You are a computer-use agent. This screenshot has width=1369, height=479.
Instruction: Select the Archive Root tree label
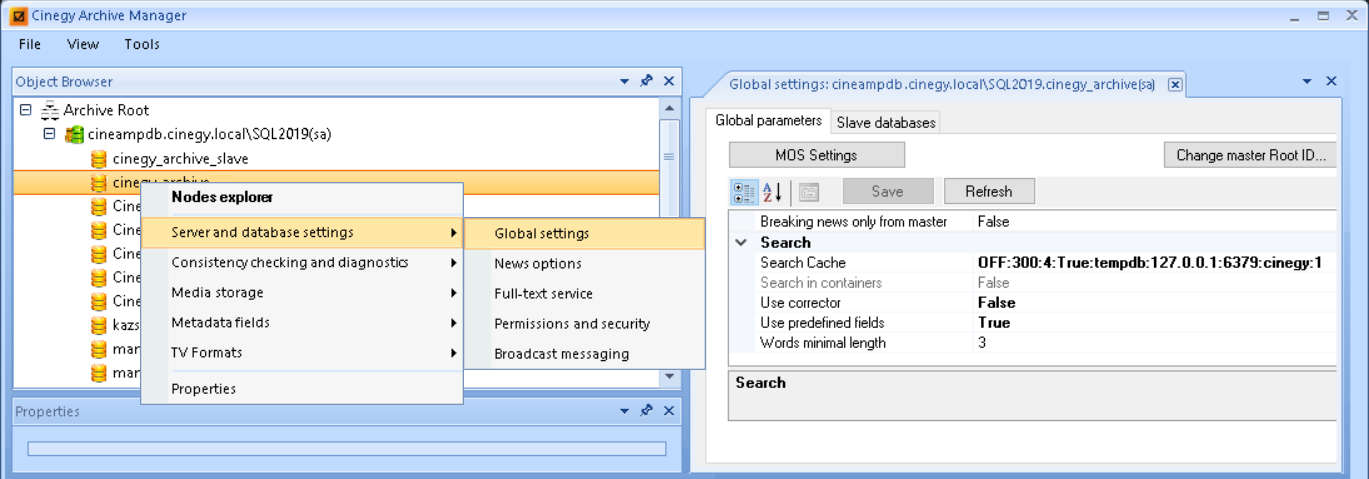click(x=106, y=110)
